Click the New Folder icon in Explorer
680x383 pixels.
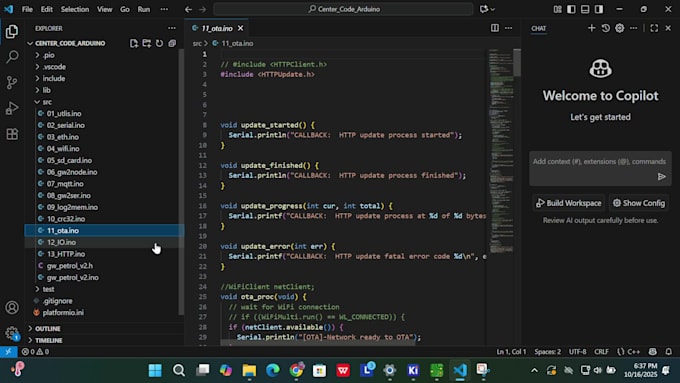point(147,43)
